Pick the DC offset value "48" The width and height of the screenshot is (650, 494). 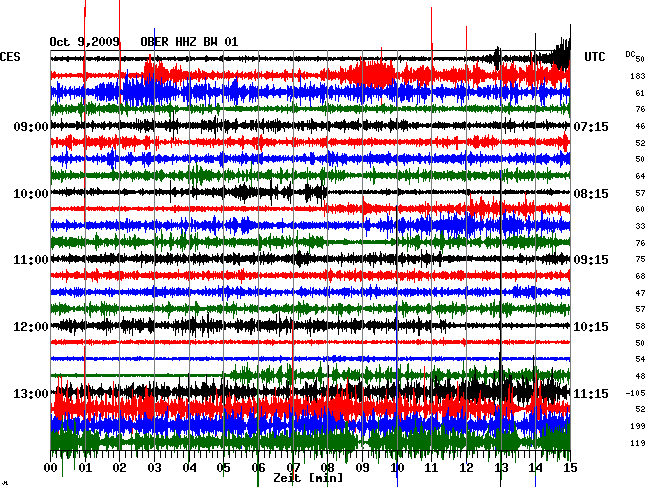pyautogui.click(x=640, y=376)
